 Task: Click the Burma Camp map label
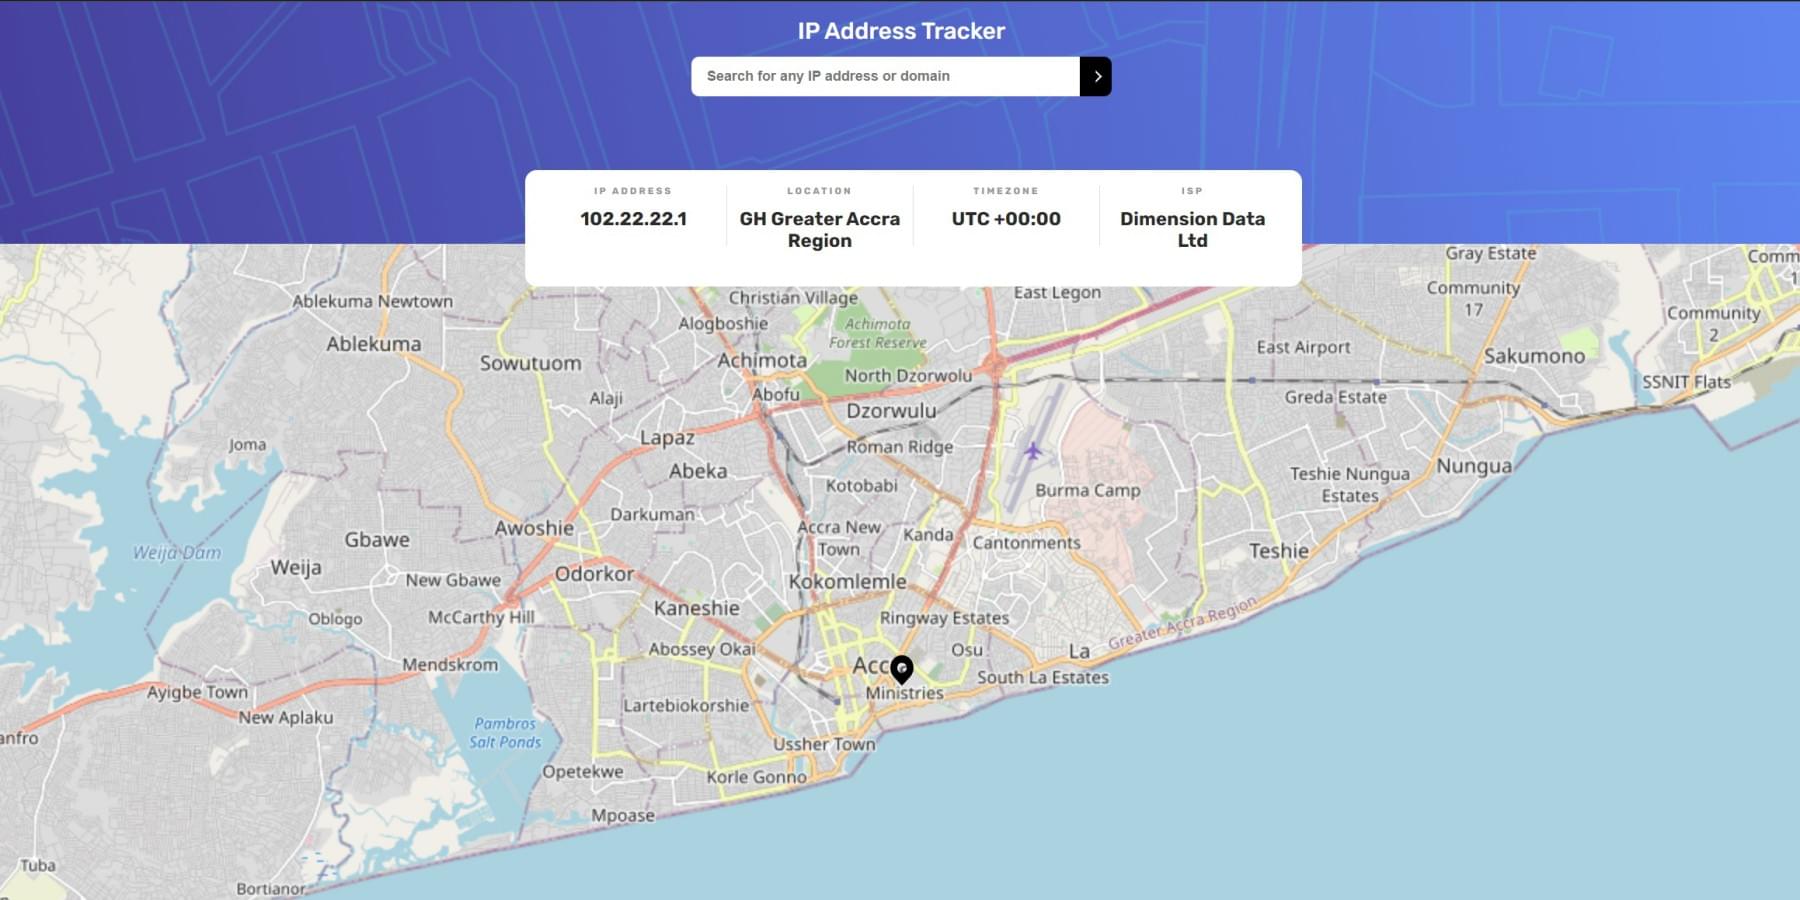tap(1087, 490)
